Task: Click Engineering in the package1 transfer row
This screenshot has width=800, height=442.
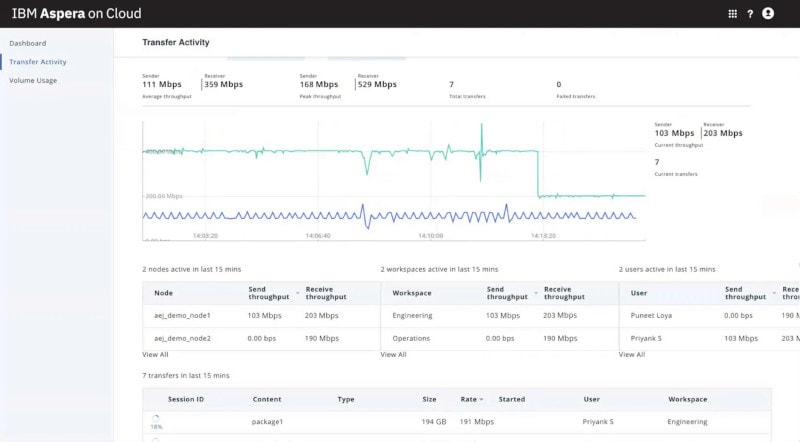Action: [x=687, y=422]
